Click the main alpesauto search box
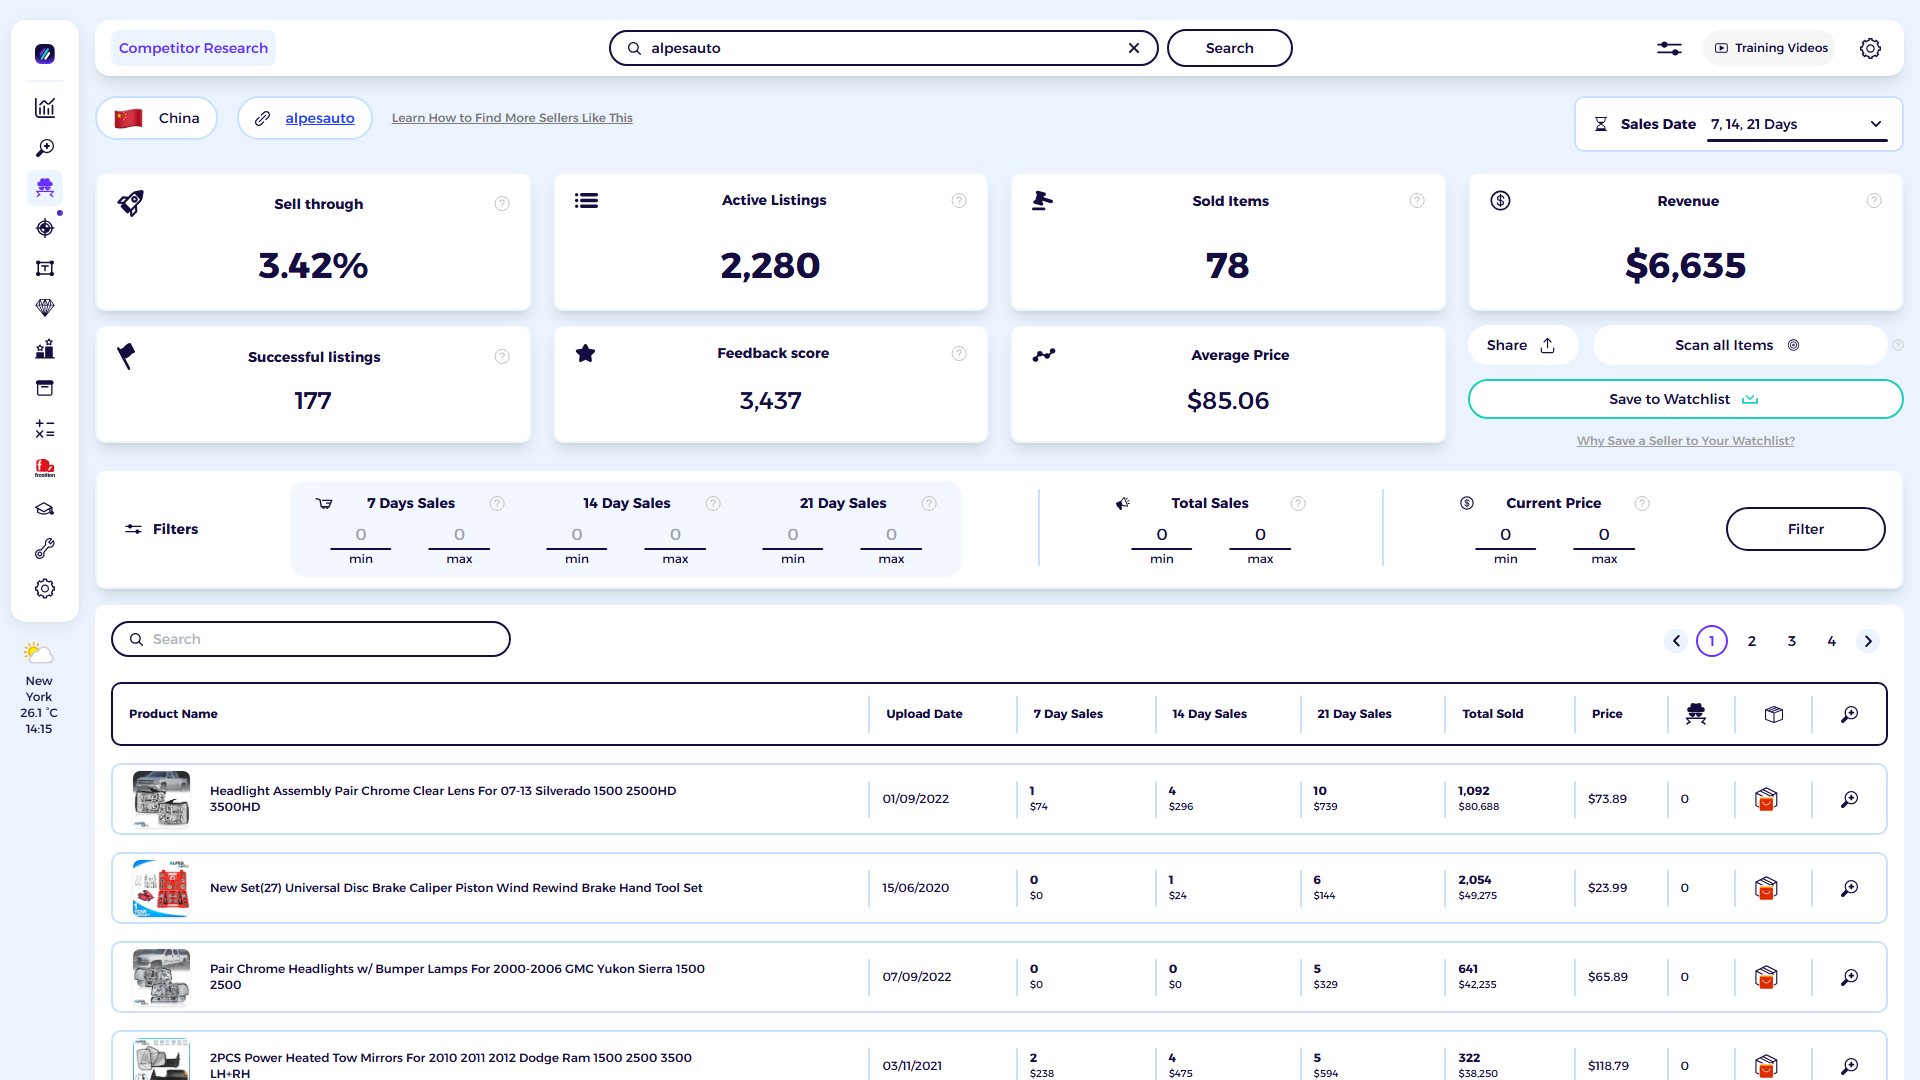 pyautogui.click(x=883, y=48)
